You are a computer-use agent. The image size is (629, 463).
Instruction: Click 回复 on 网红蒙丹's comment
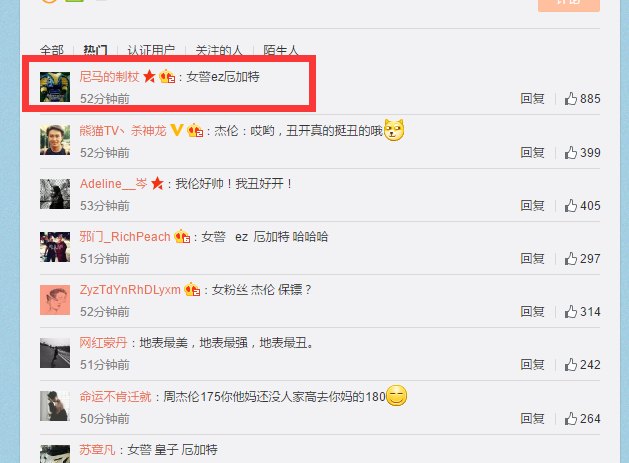pos(532,364)
